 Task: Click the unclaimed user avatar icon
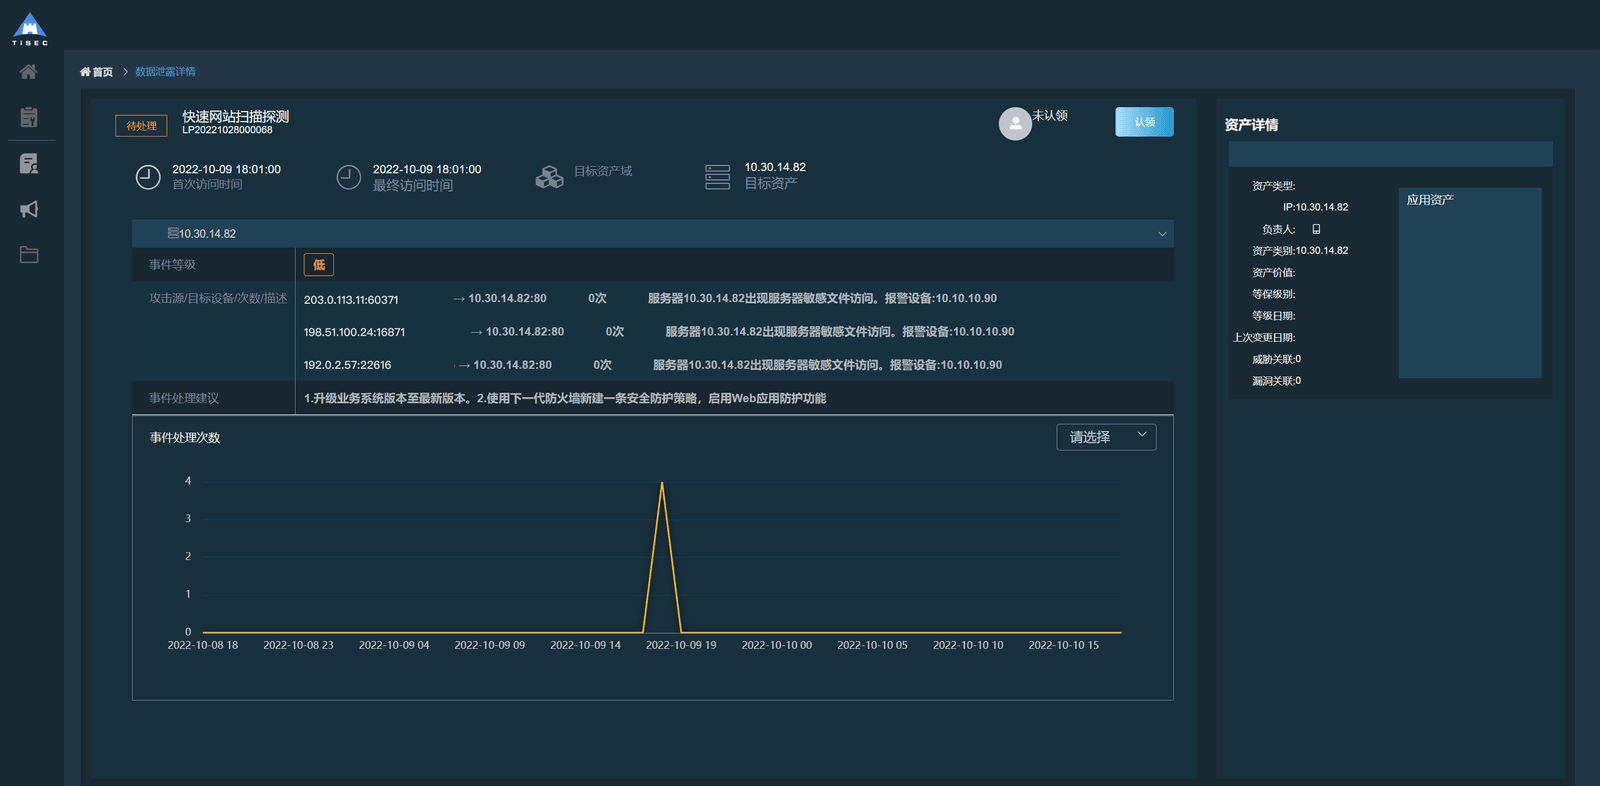1015,124
